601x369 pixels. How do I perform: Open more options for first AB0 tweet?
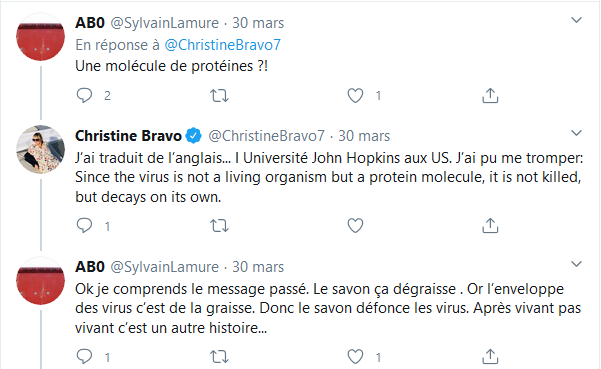576,20
